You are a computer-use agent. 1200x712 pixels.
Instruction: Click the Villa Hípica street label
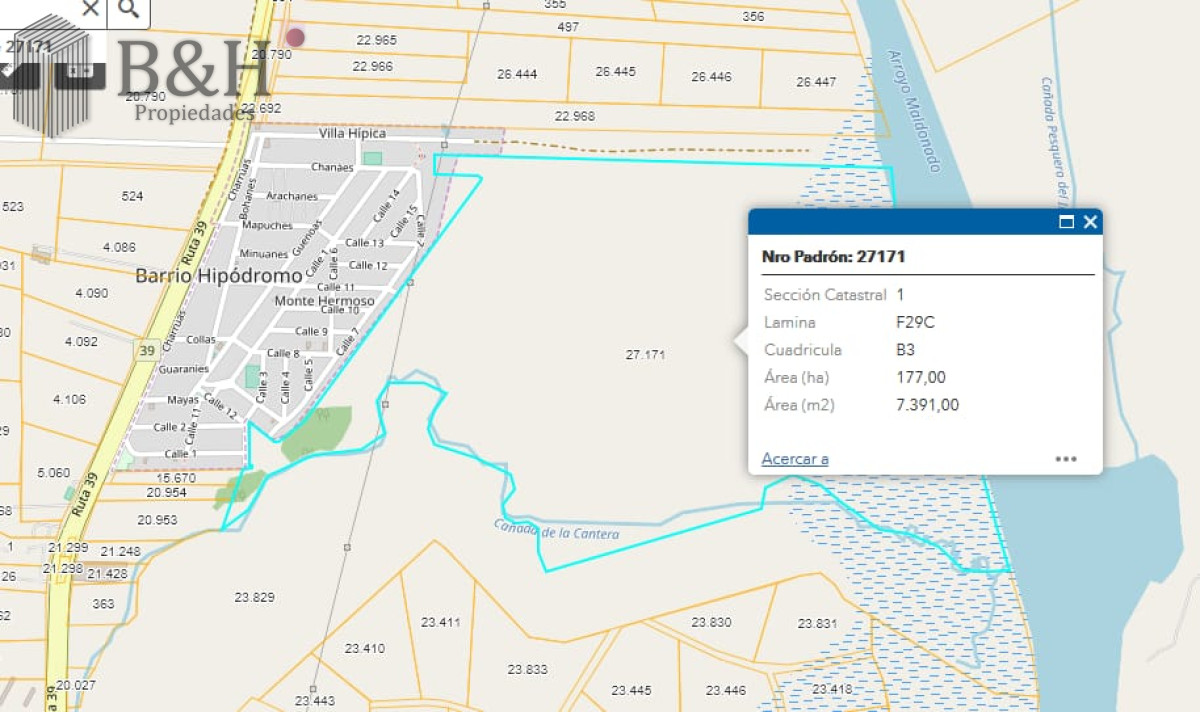352,133
